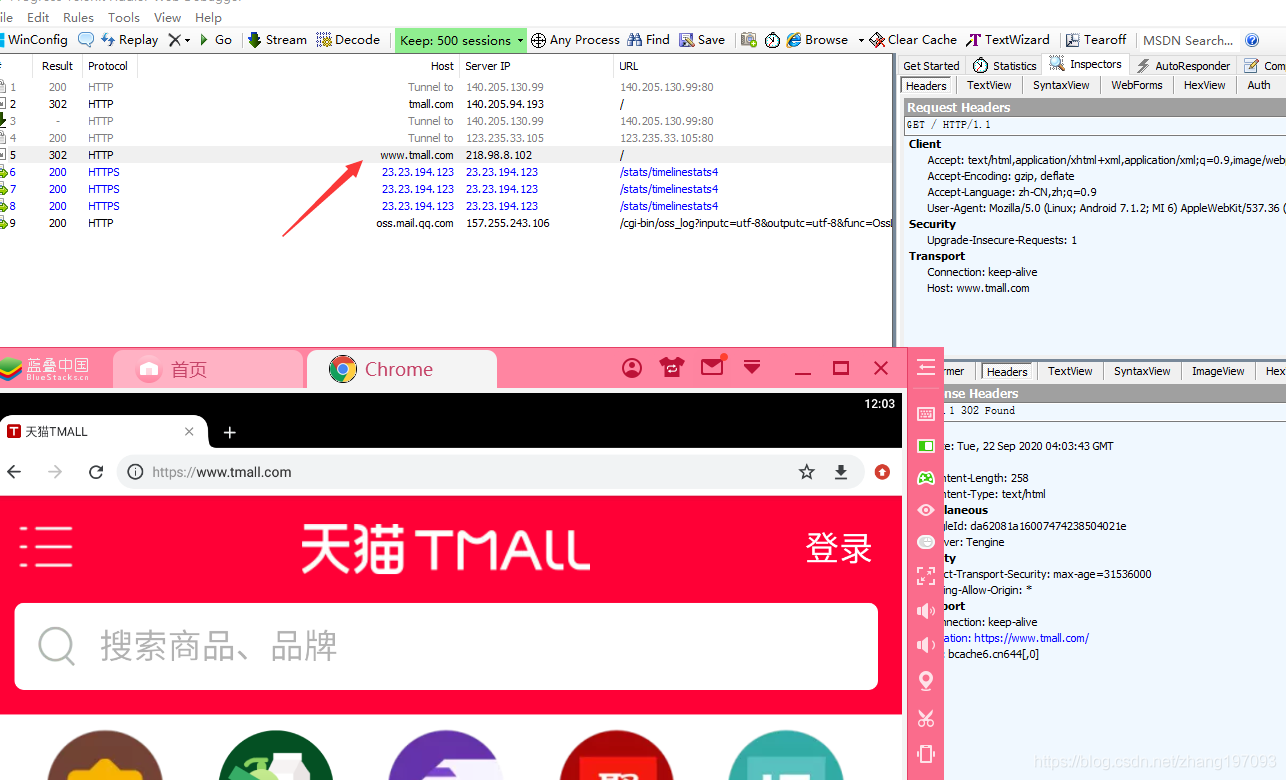The height and width of the screenshot is (780, 1286).
Task: Select session 6 /stats/timelinestats4
Action: click(x=445, y=172)
